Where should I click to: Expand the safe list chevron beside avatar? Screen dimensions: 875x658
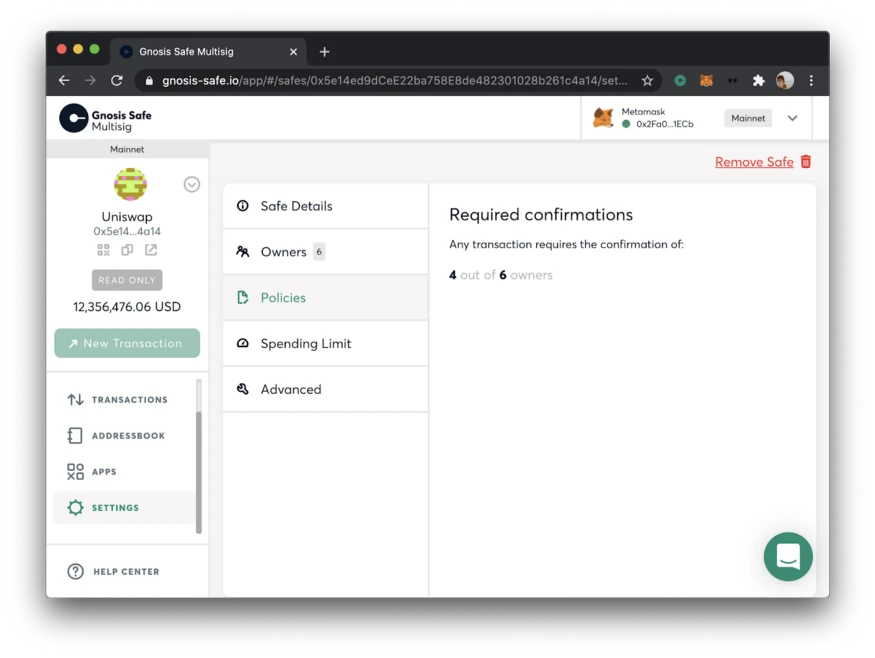point(191,184)
